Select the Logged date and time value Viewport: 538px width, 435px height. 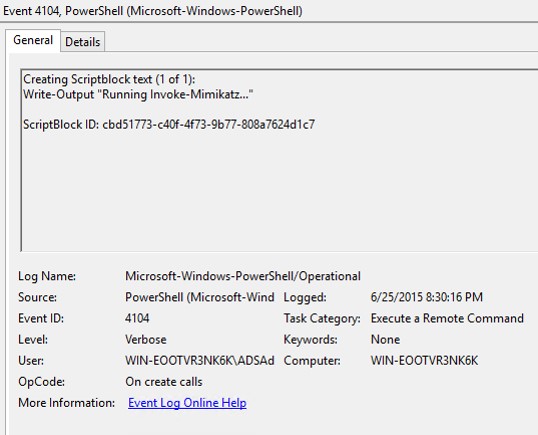(x=426, y=297)
